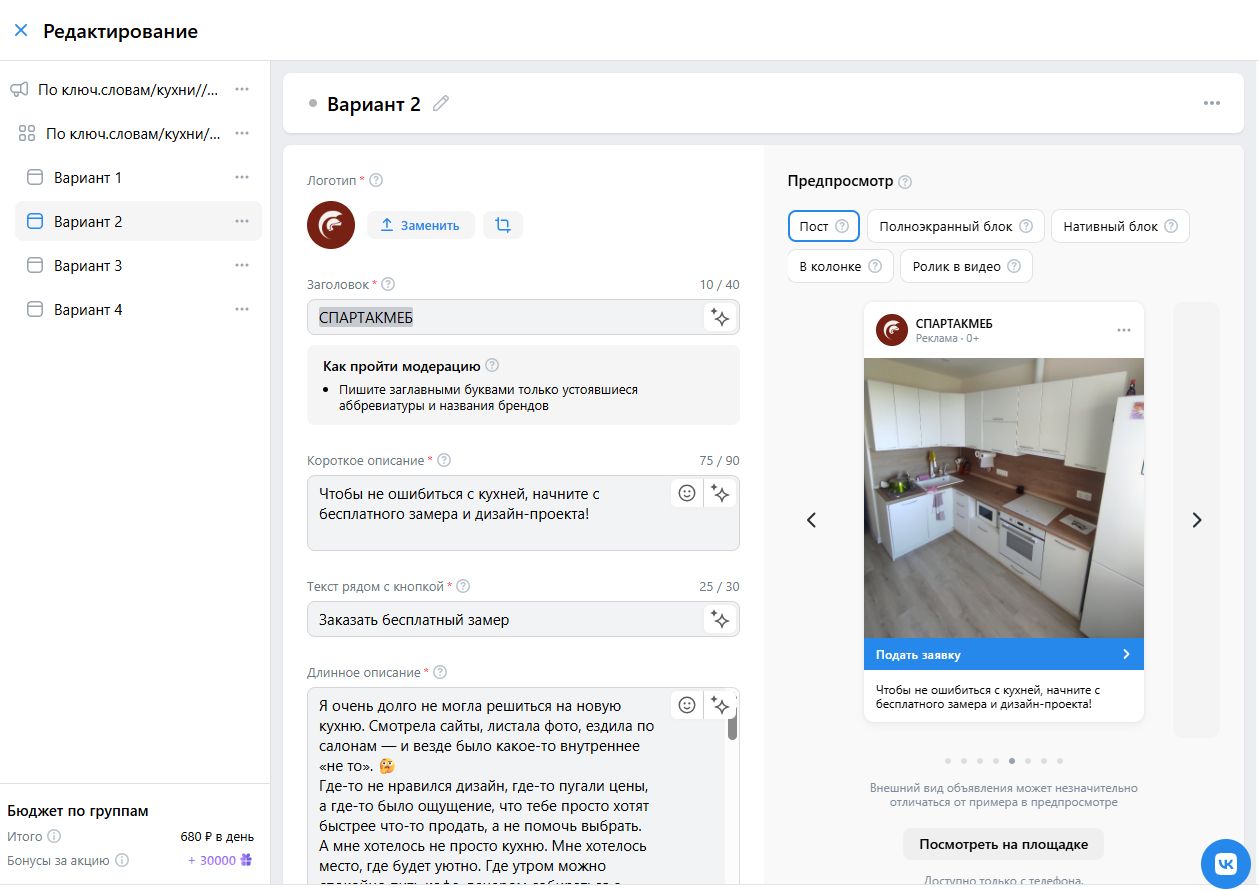Open emoji picker in Длинное описание field
Viewport: 1259px width, 891px height.
pos(687,705)
